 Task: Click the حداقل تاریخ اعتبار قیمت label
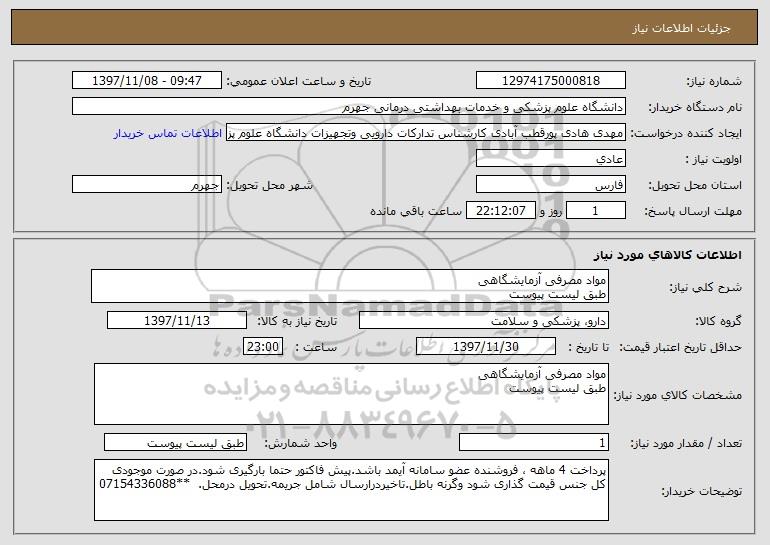click(x=680, y=347)
